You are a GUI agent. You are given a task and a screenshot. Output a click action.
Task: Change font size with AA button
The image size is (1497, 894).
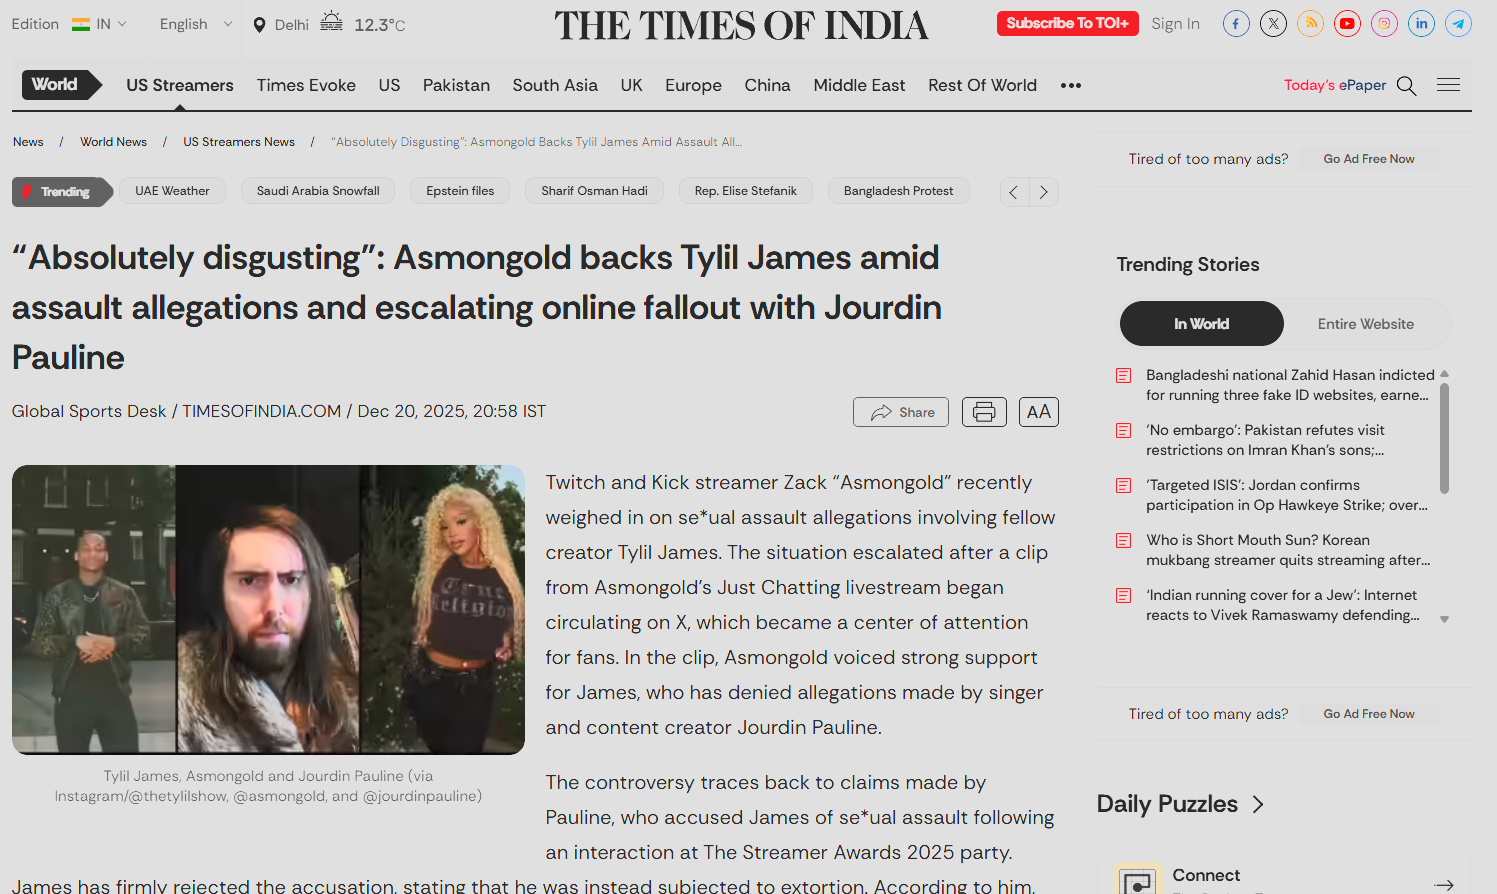(x=1039, y=412)
